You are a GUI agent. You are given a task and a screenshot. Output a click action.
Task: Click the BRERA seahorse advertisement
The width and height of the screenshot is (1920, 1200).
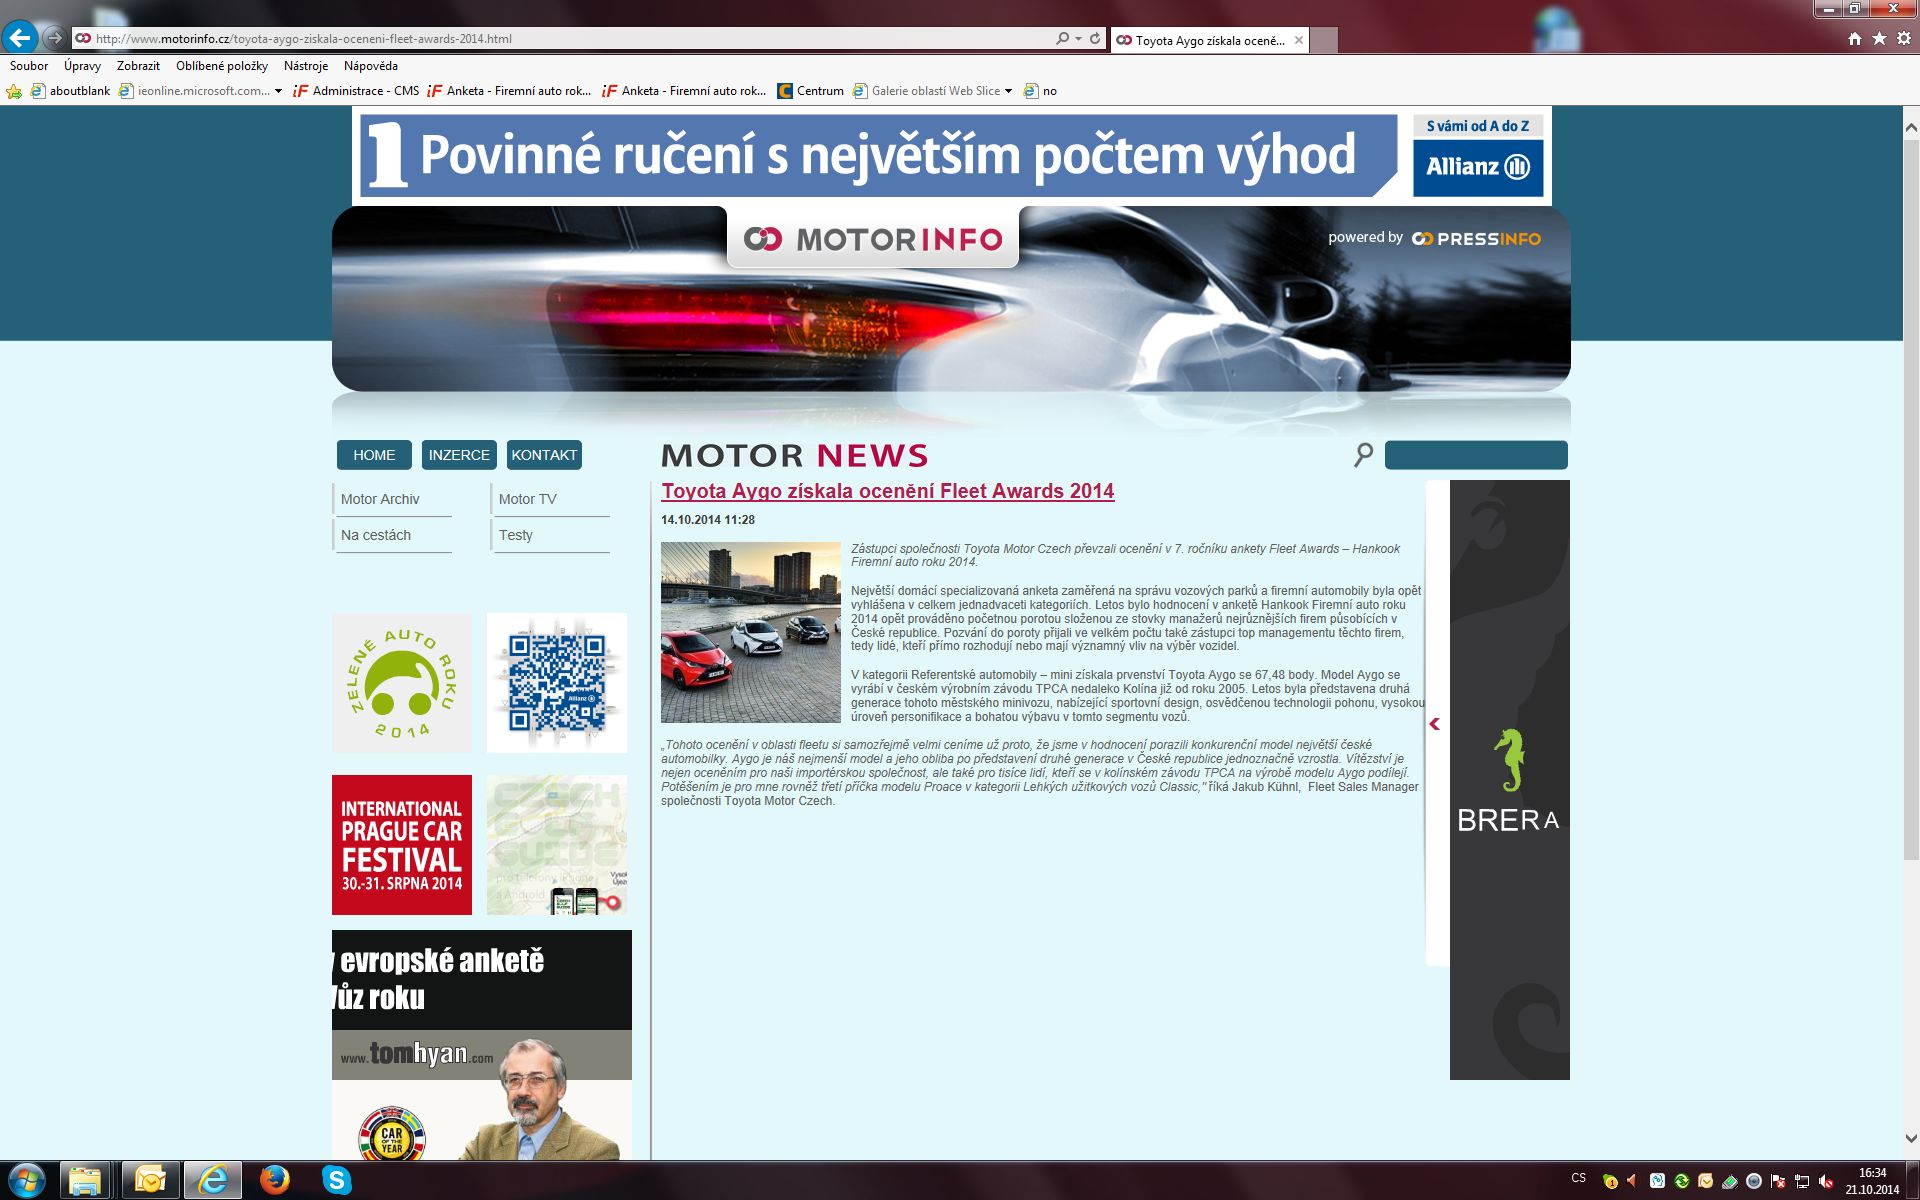[x=1509, y=780]
